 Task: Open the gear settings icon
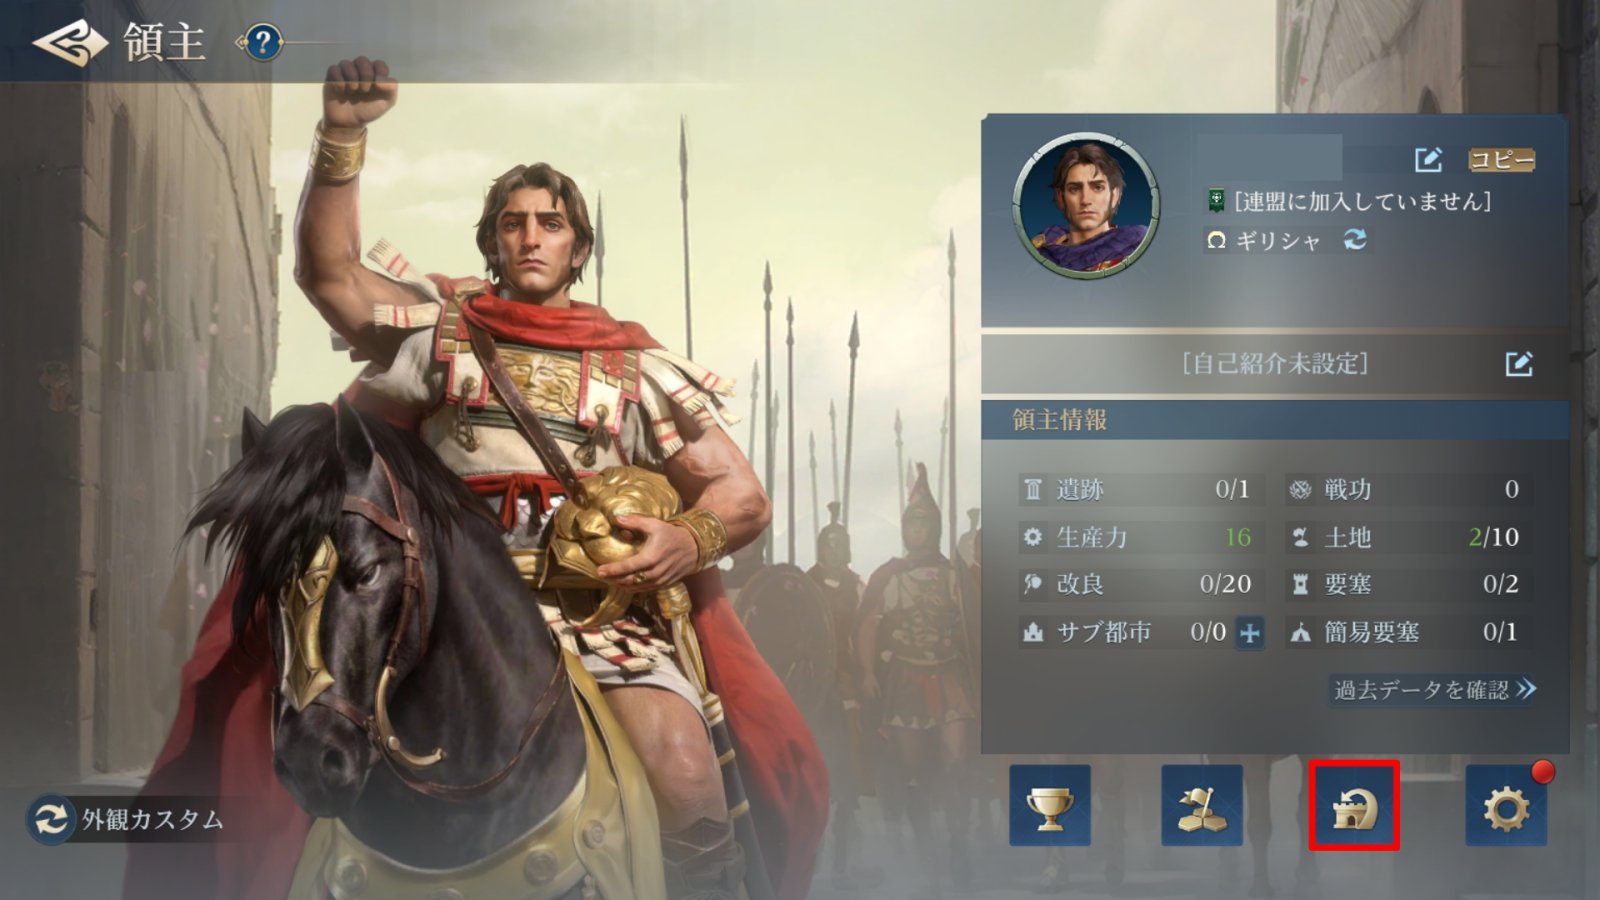1506,805
